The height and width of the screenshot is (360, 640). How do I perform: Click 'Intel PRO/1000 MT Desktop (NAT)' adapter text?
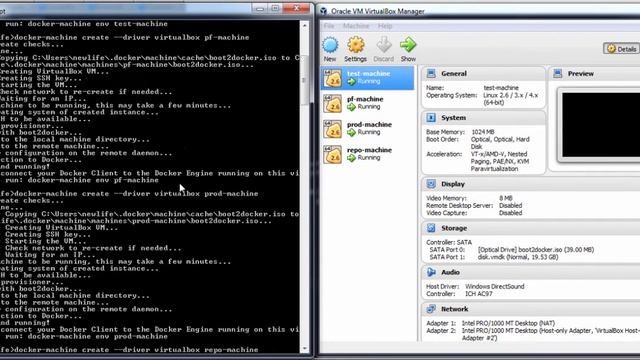(x=508, y=323)
